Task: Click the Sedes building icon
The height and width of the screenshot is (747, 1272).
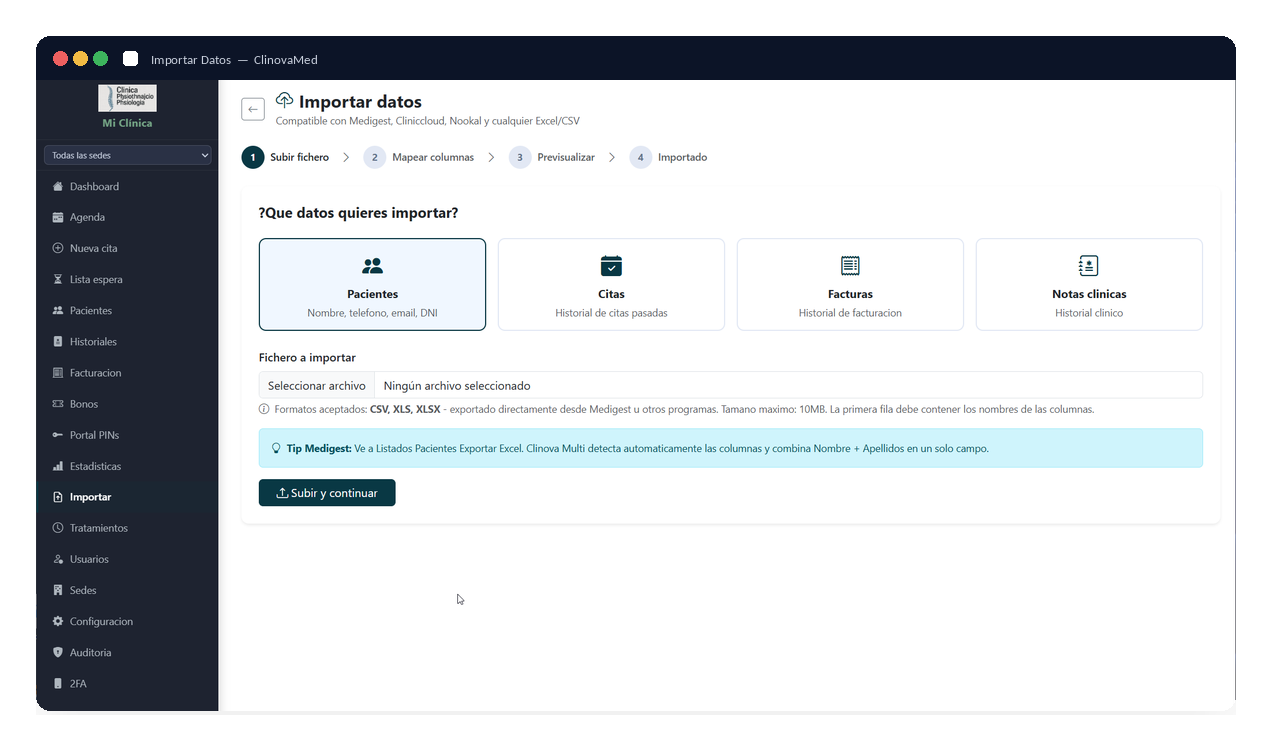Action: pos(58,590)
